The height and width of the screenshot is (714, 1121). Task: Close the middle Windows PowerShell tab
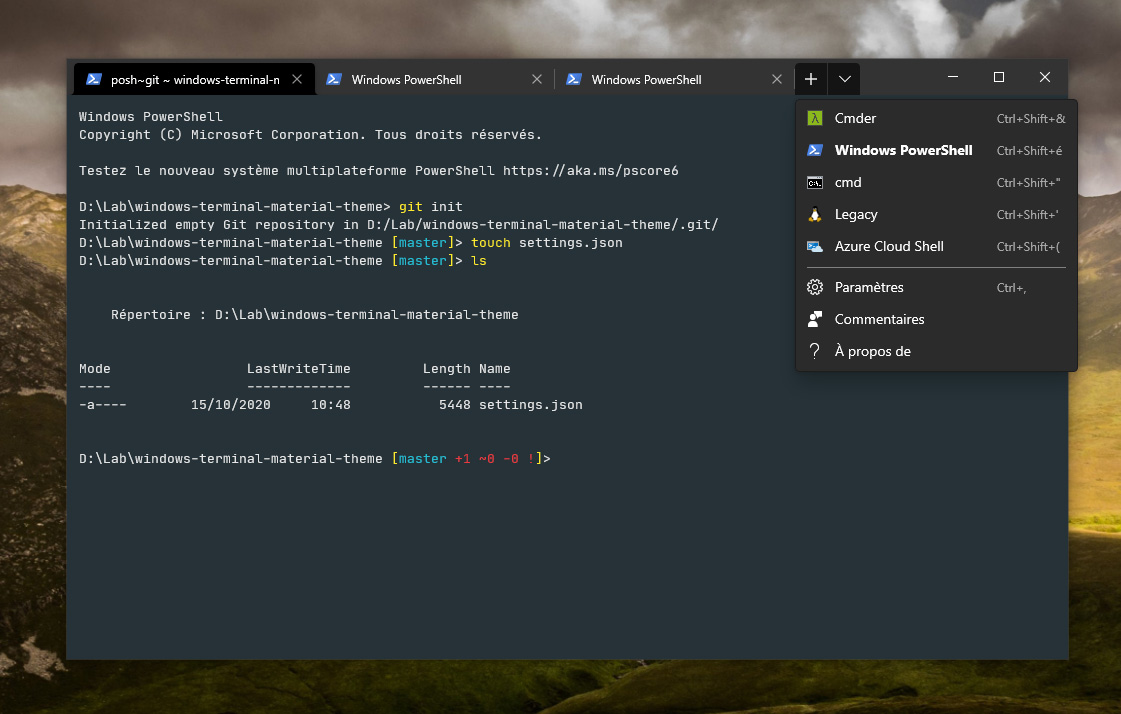click(537, 79)
